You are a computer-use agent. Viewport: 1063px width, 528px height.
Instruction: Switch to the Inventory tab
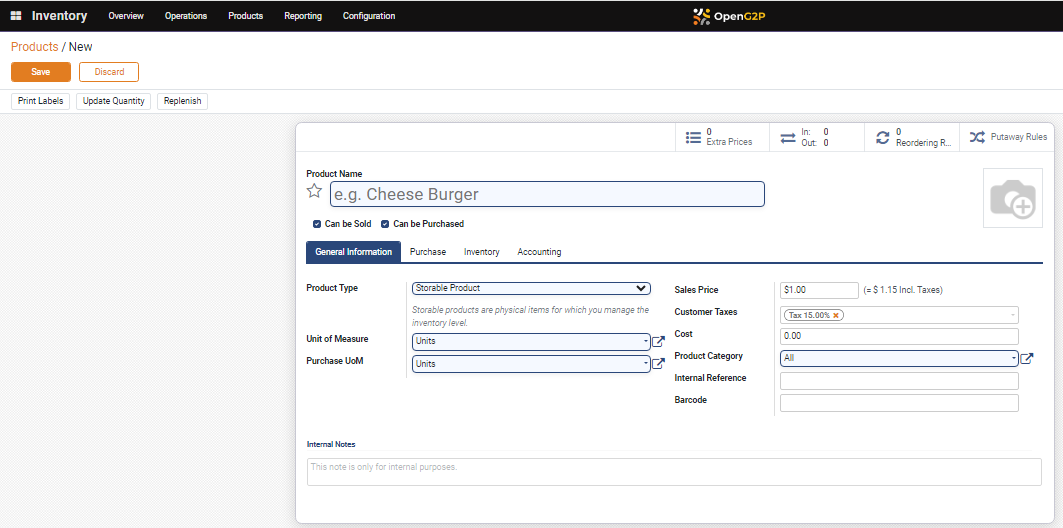point(482,252)
